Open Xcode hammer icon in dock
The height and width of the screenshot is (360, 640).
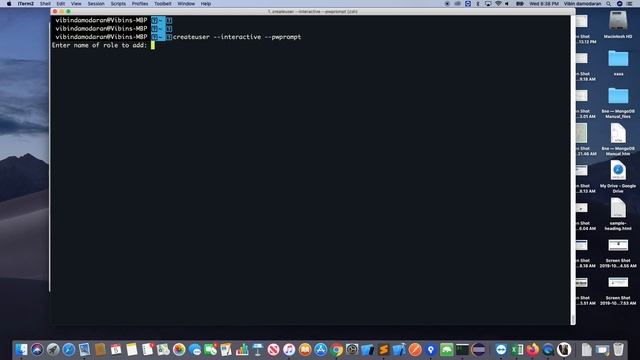coord(399,349)
